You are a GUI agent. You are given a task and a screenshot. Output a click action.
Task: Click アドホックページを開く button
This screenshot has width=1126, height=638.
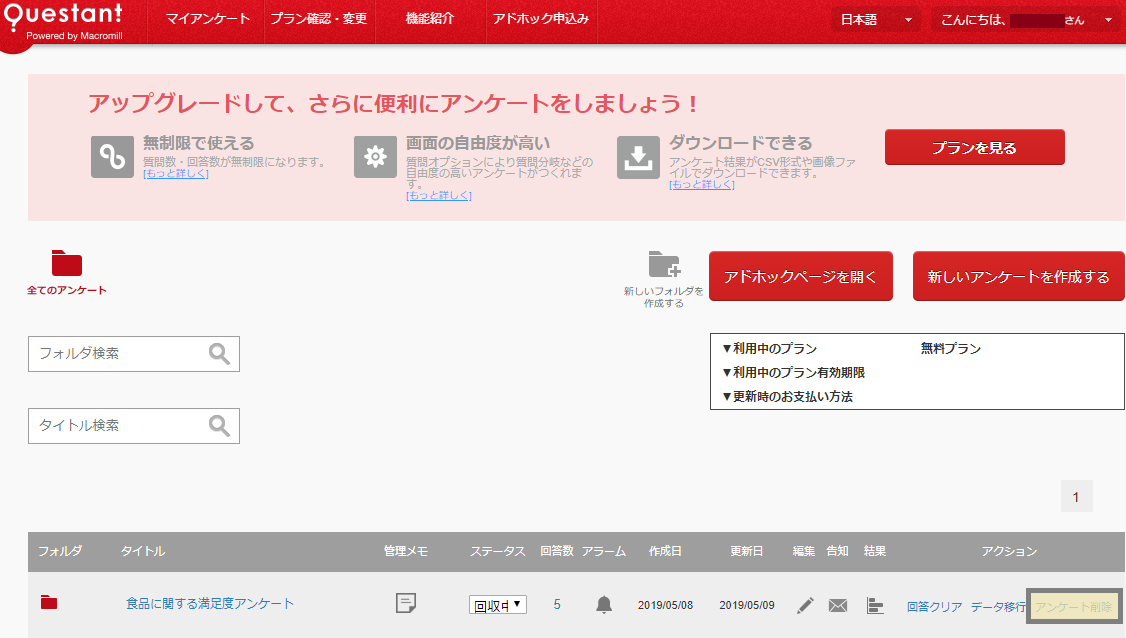[x=801, y=276]
